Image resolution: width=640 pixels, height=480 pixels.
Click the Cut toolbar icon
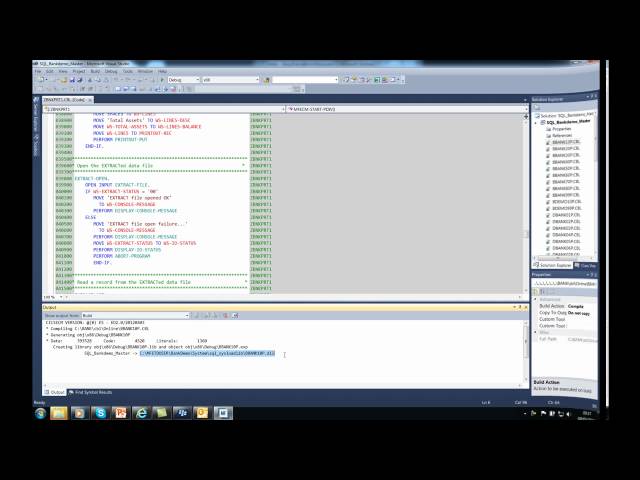pyautogui.click(x=90, y=80)
